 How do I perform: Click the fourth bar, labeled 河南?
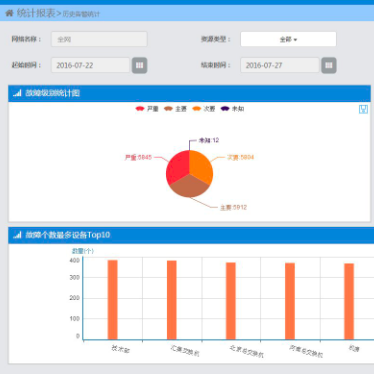(x=290, y=301)
